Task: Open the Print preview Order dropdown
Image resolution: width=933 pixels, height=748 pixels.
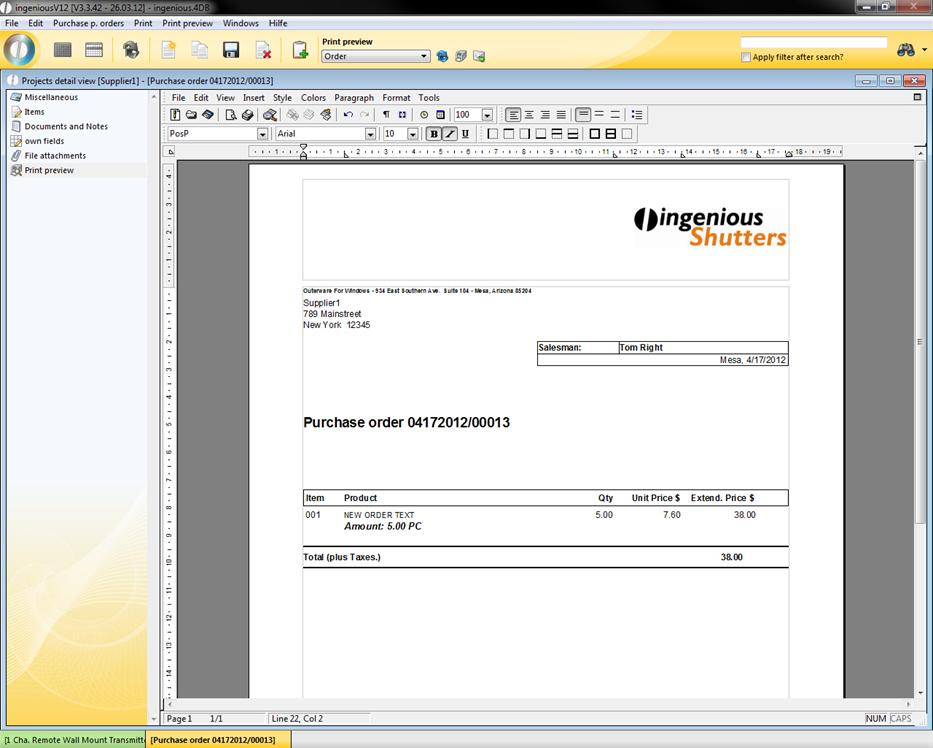Action: [x=424, y=57]
